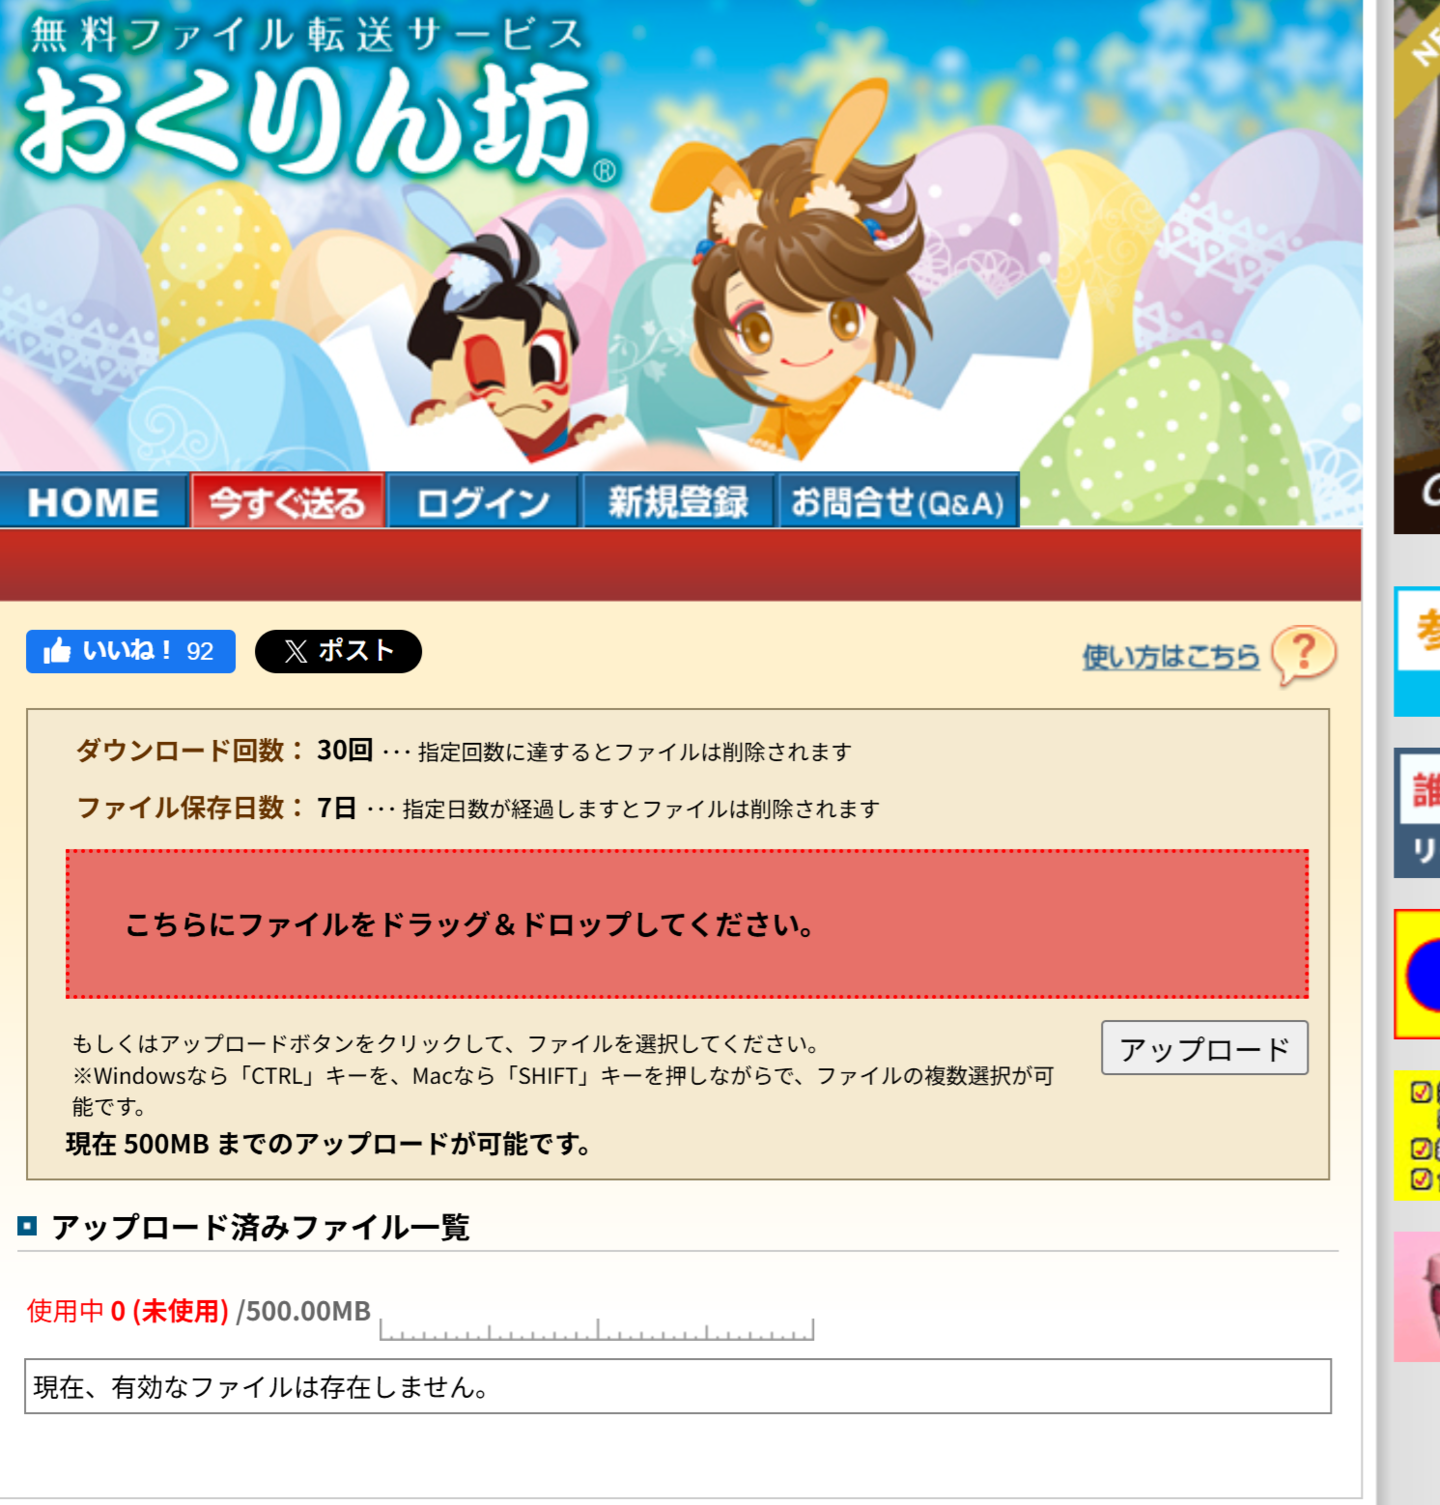Click the Facebook thumbs-up like icon
Image resolution: width=1440 pixels, height=1505 pixels.
click(x=57, y=651)
